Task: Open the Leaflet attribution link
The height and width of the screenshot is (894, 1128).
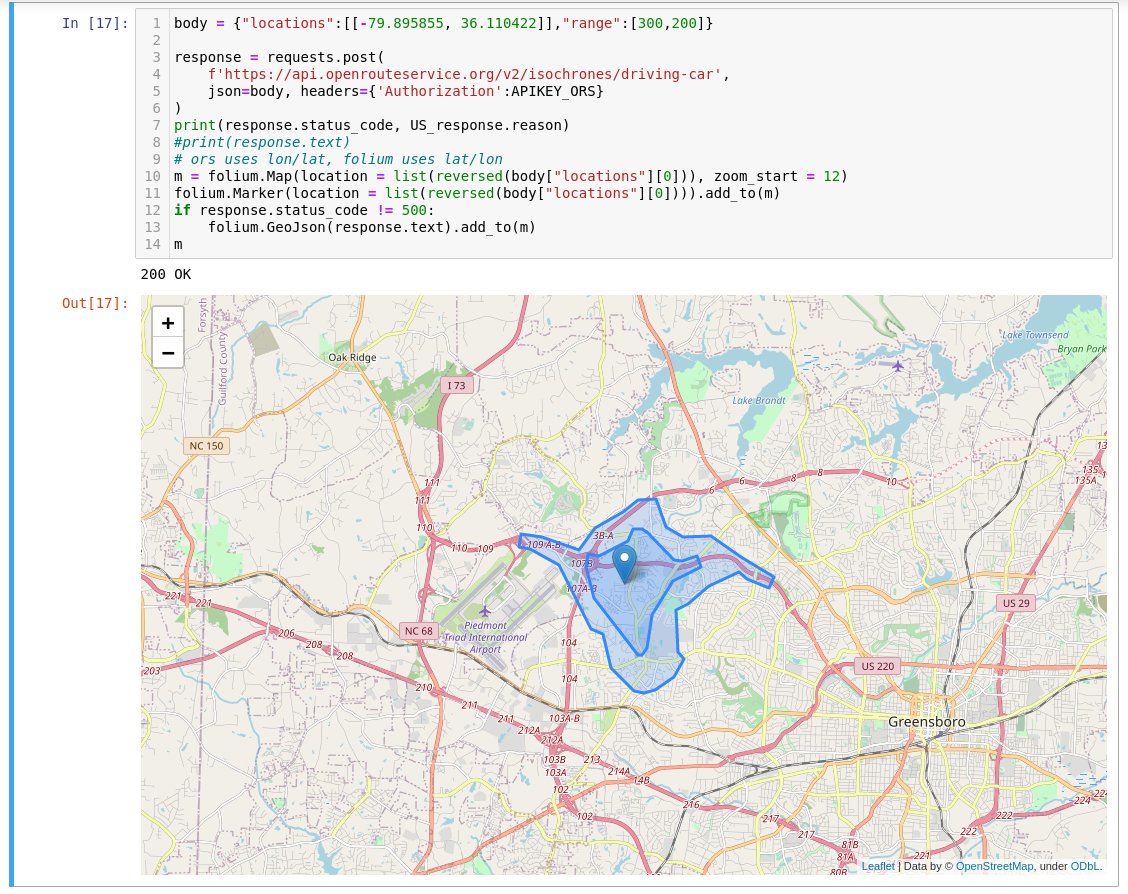Action: (878, 866)
